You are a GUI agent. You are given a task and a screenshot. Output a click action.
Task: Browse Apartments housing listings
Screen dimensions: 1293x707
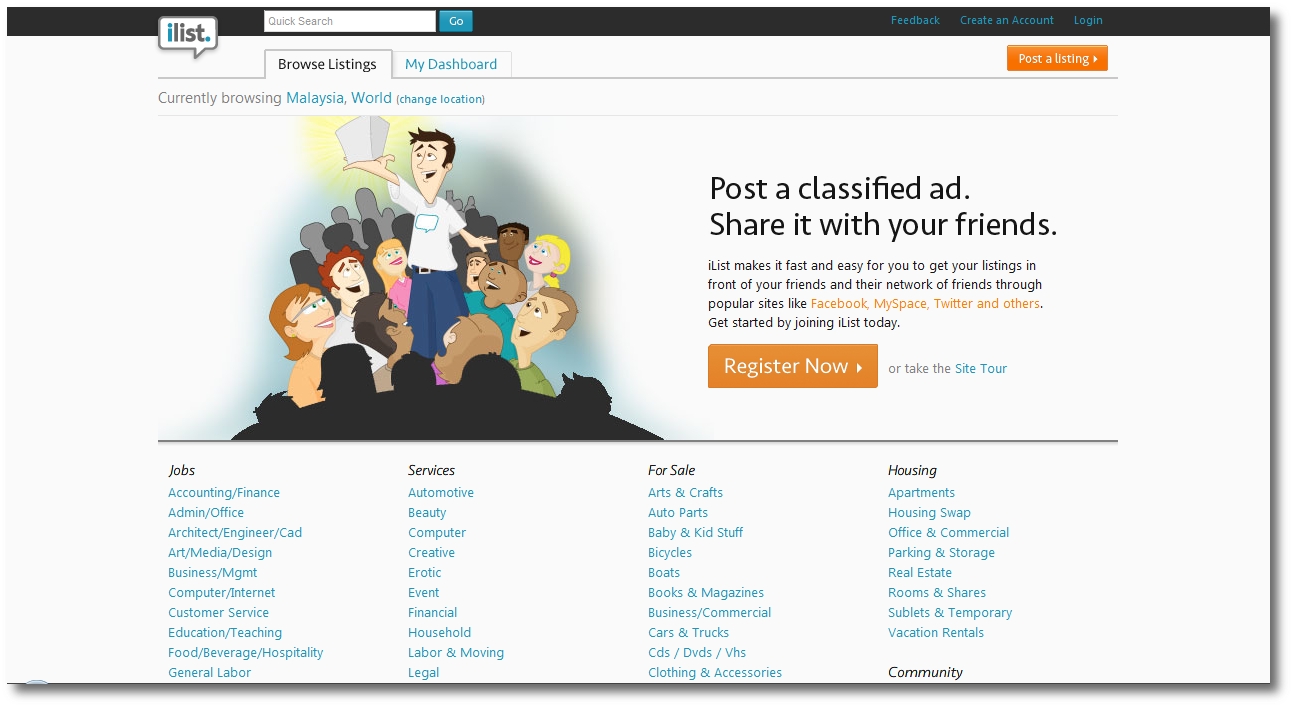[x=921, y=493]
